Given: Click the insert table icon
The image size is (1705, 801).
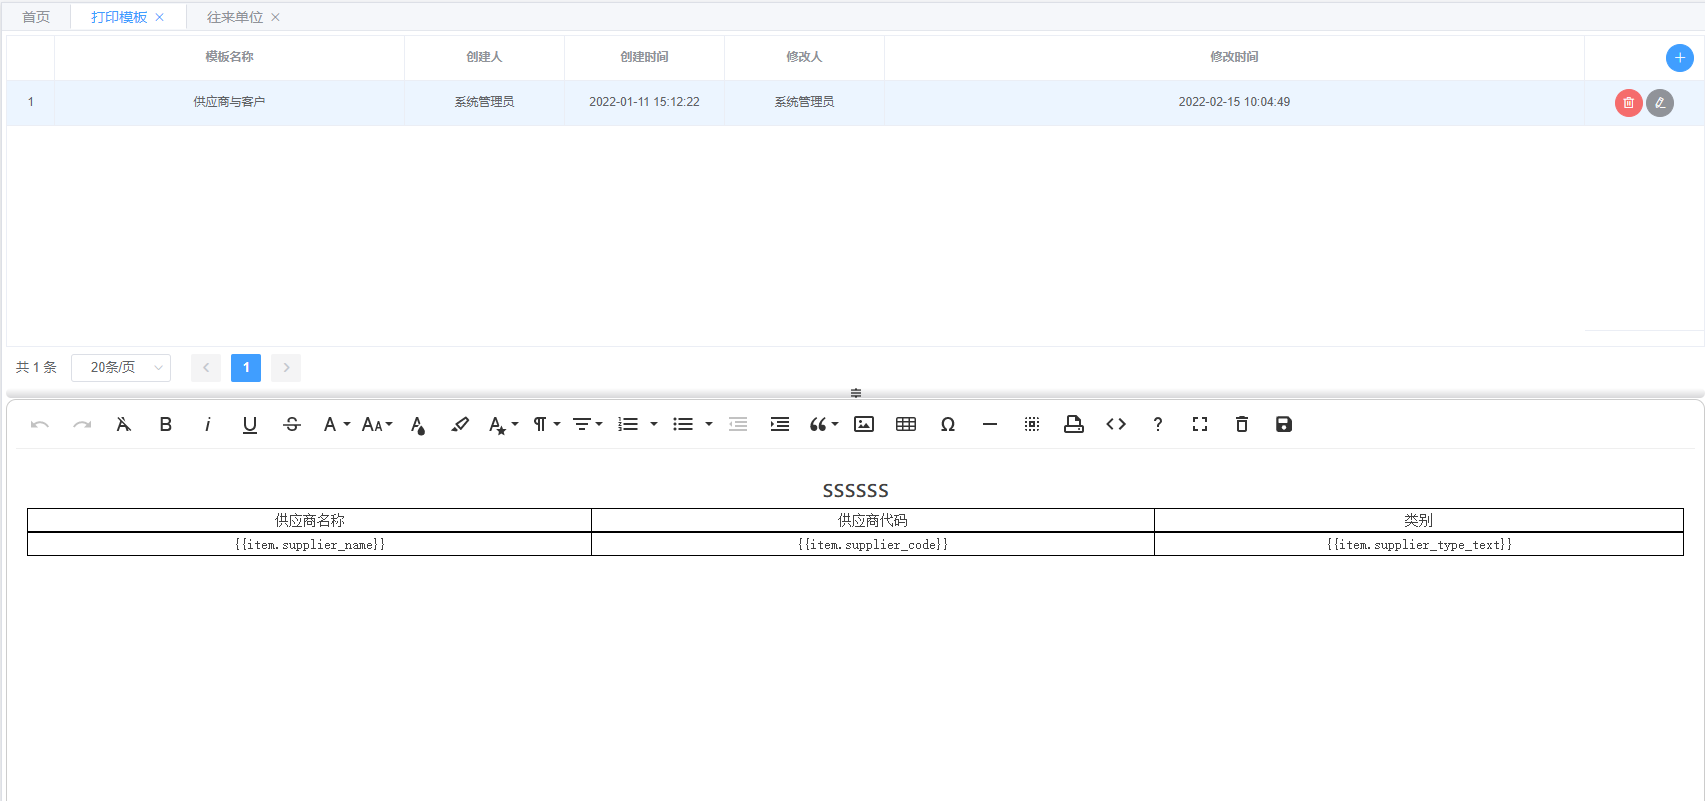Looking at the screenshot, I should point(906,425).
